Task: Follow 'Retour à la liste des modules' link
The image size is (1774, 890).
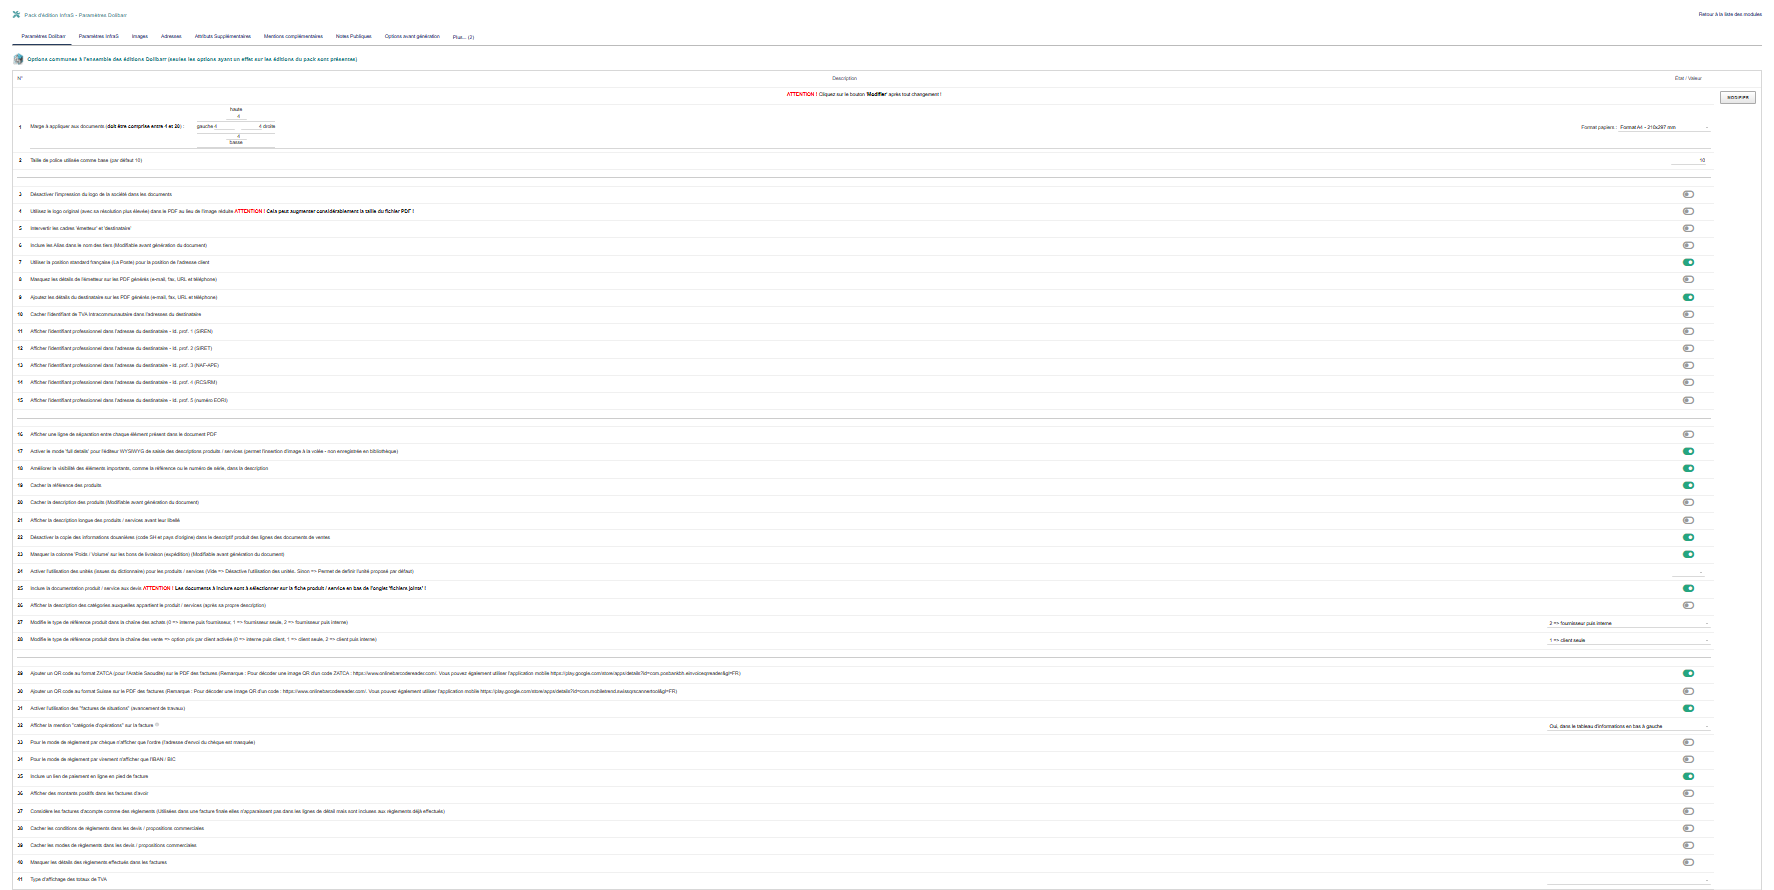Action: pos(1730,14)
